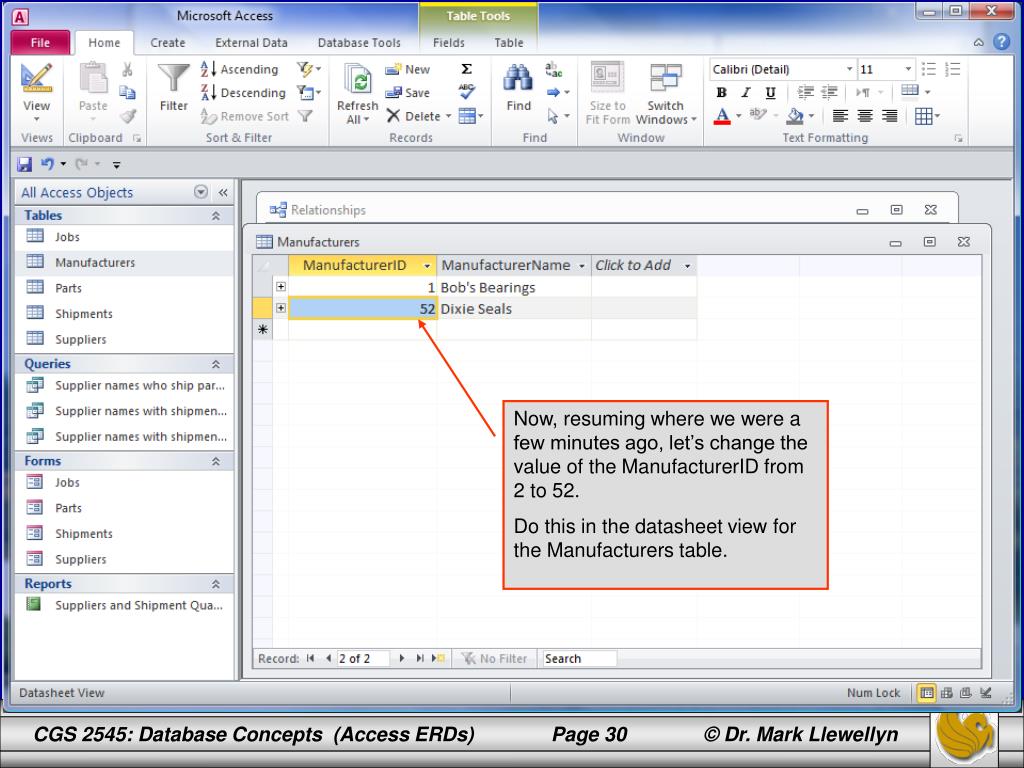Click the bullets list icon
Viewport: 1024px width, 768px height.
tap(929, 69)
